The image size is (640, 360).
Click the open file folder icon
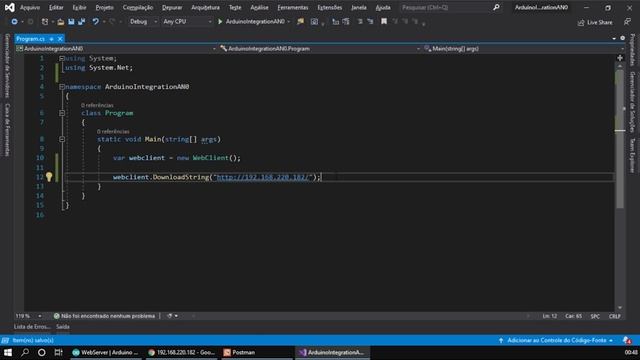60,22
